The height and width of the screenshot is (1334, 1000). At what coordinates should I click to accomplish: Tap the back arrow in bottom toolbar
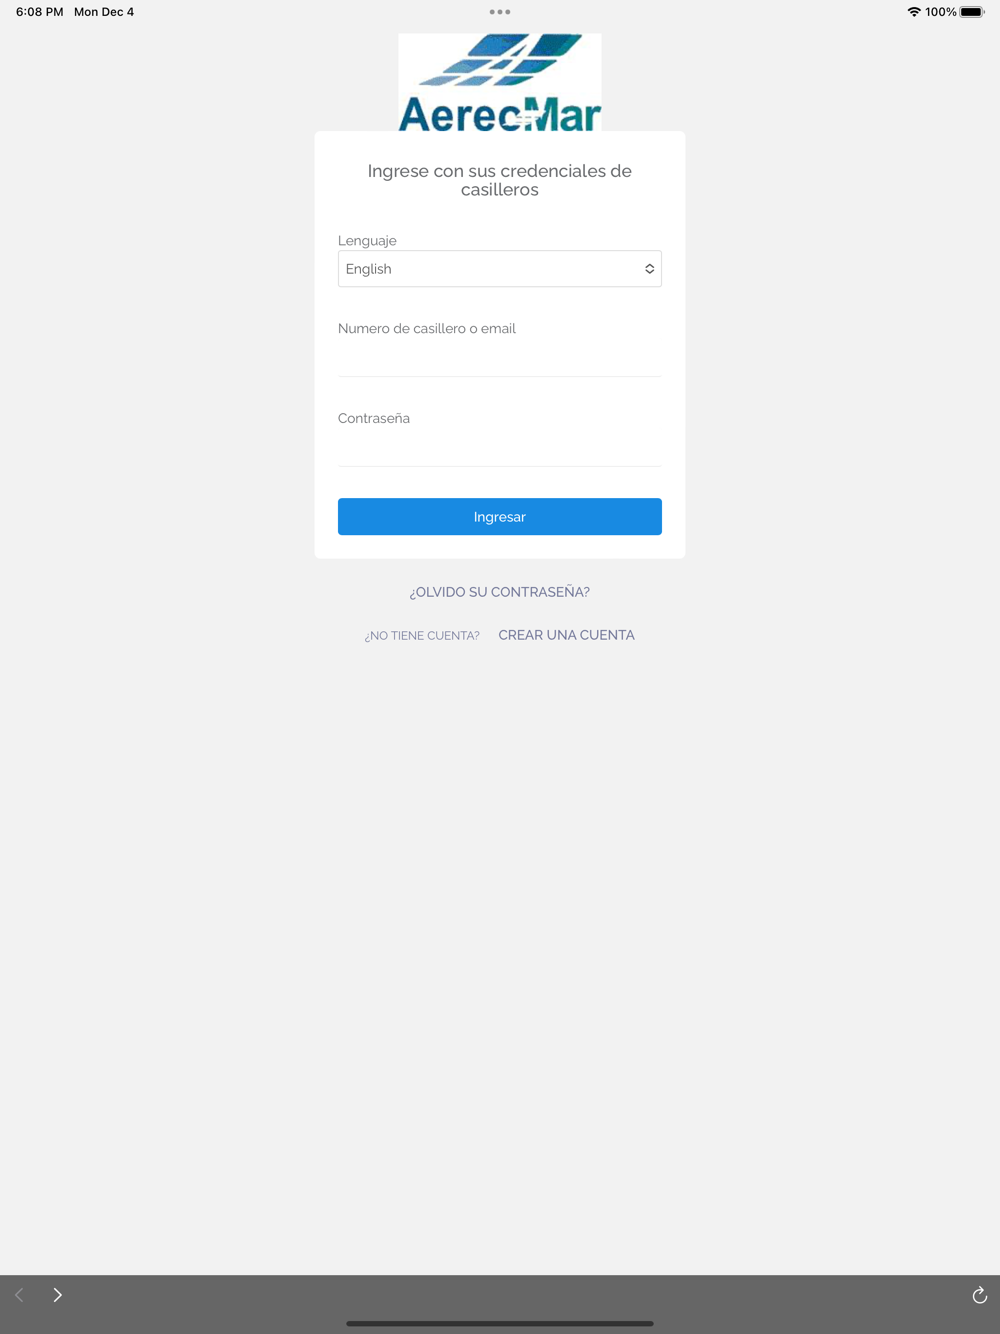point(19,1295)
